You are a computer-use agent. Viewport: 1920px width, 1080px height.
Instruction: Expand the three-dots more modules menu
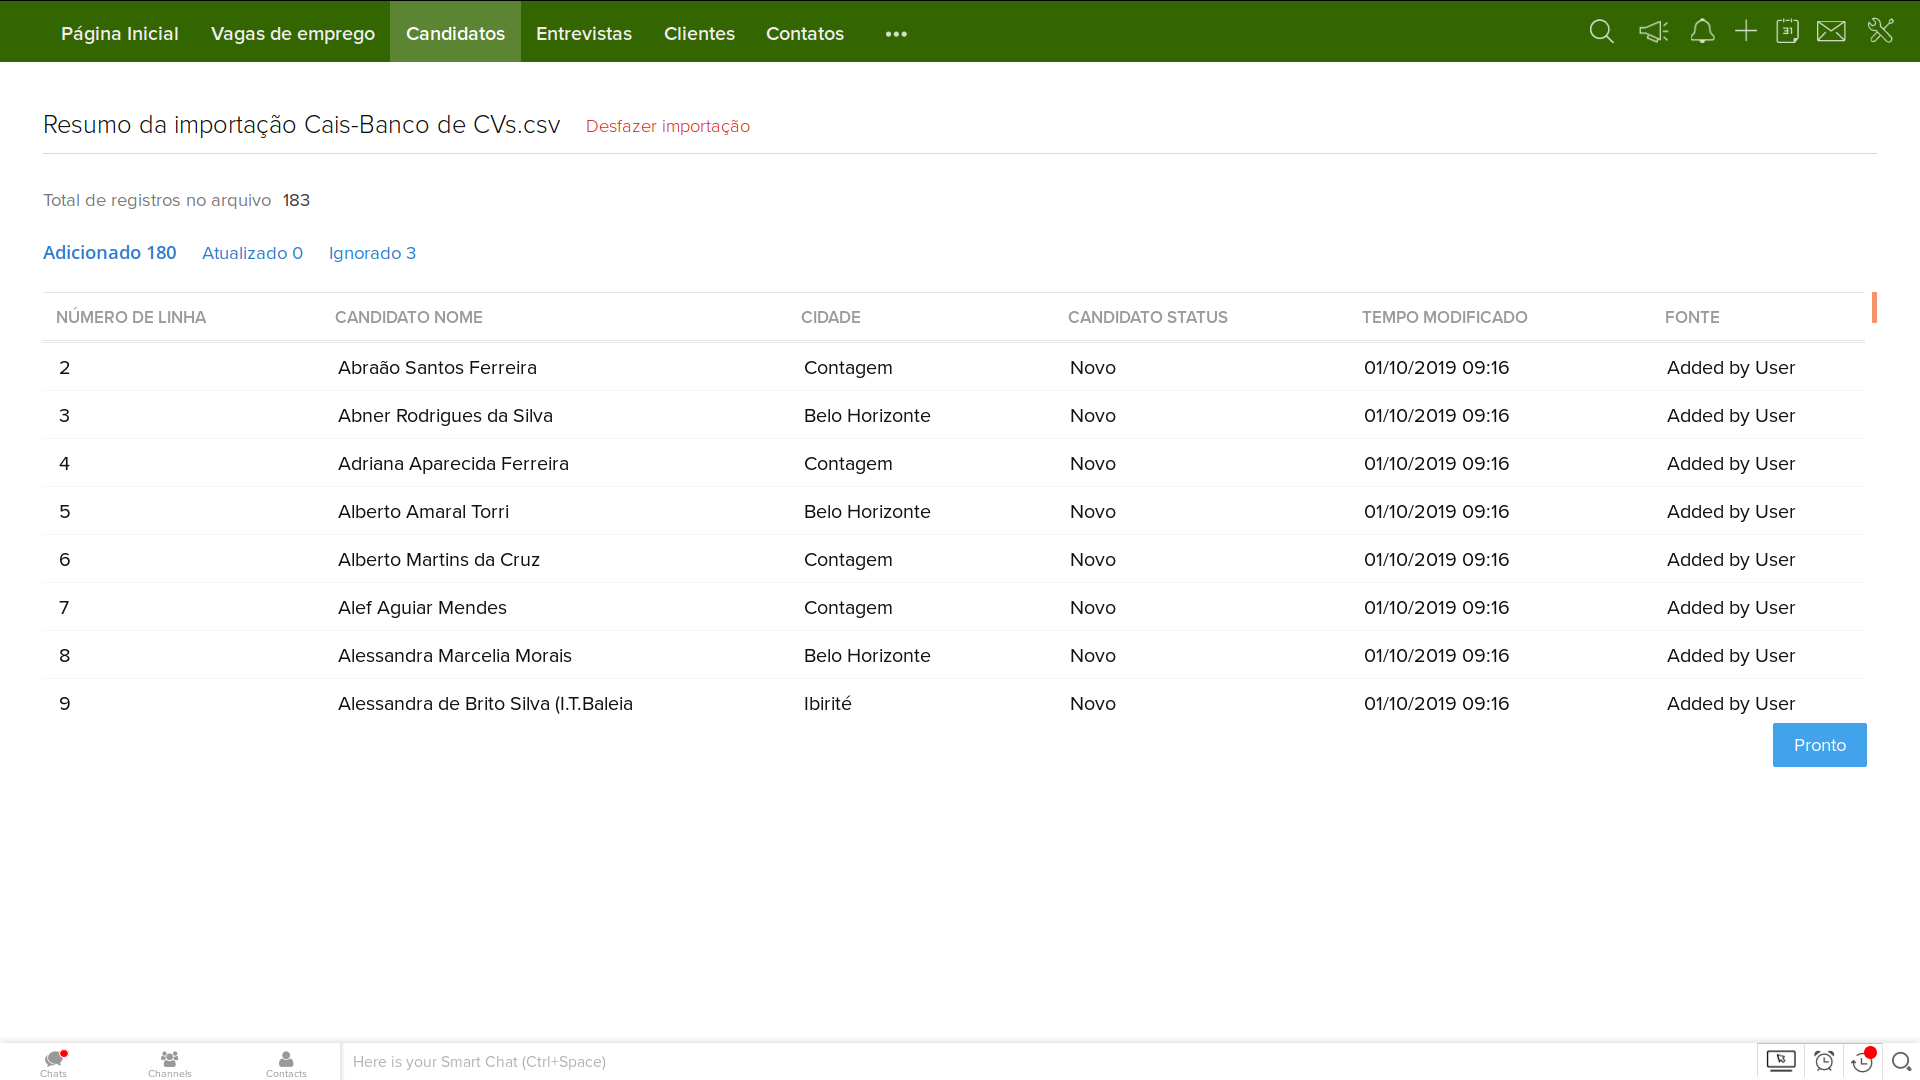coord(896,34)
